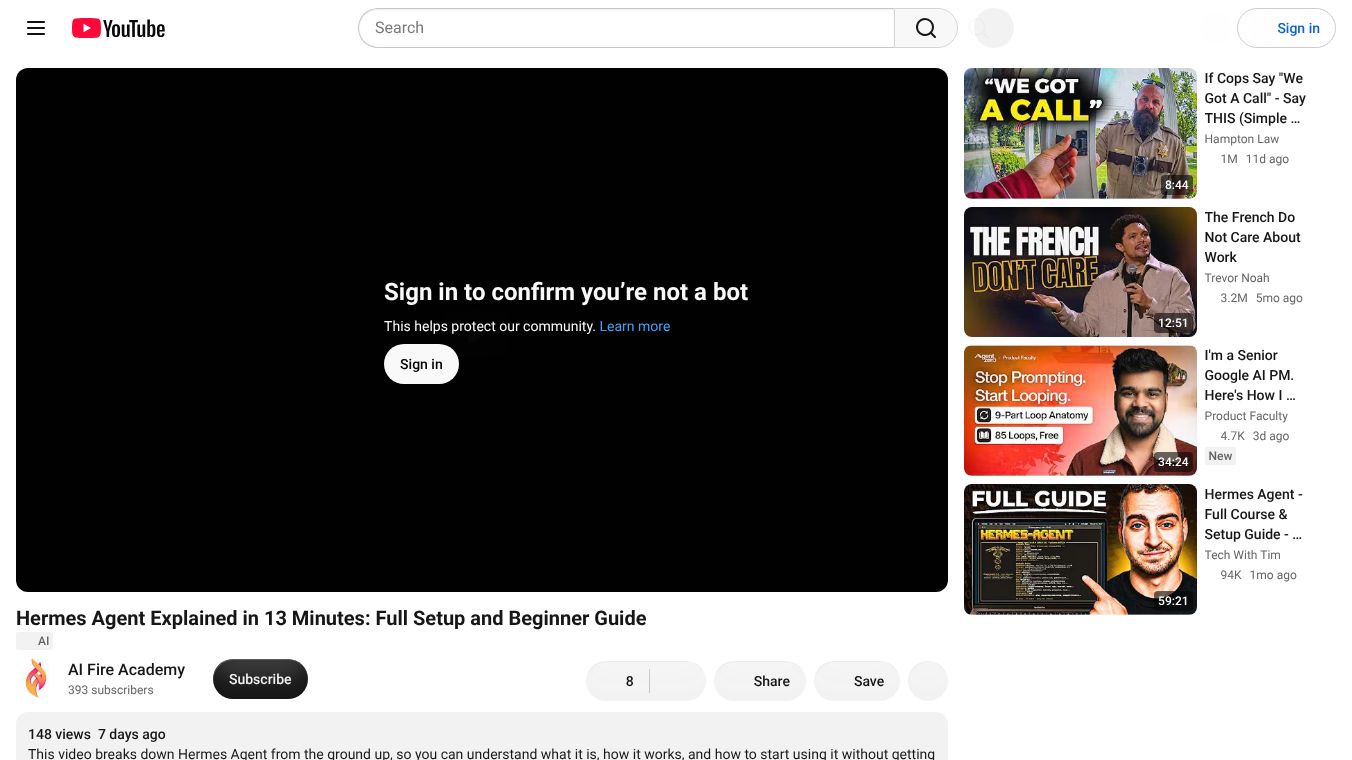Share this video
Viewport: 1352px width, 760px height.
coord(760,681)
